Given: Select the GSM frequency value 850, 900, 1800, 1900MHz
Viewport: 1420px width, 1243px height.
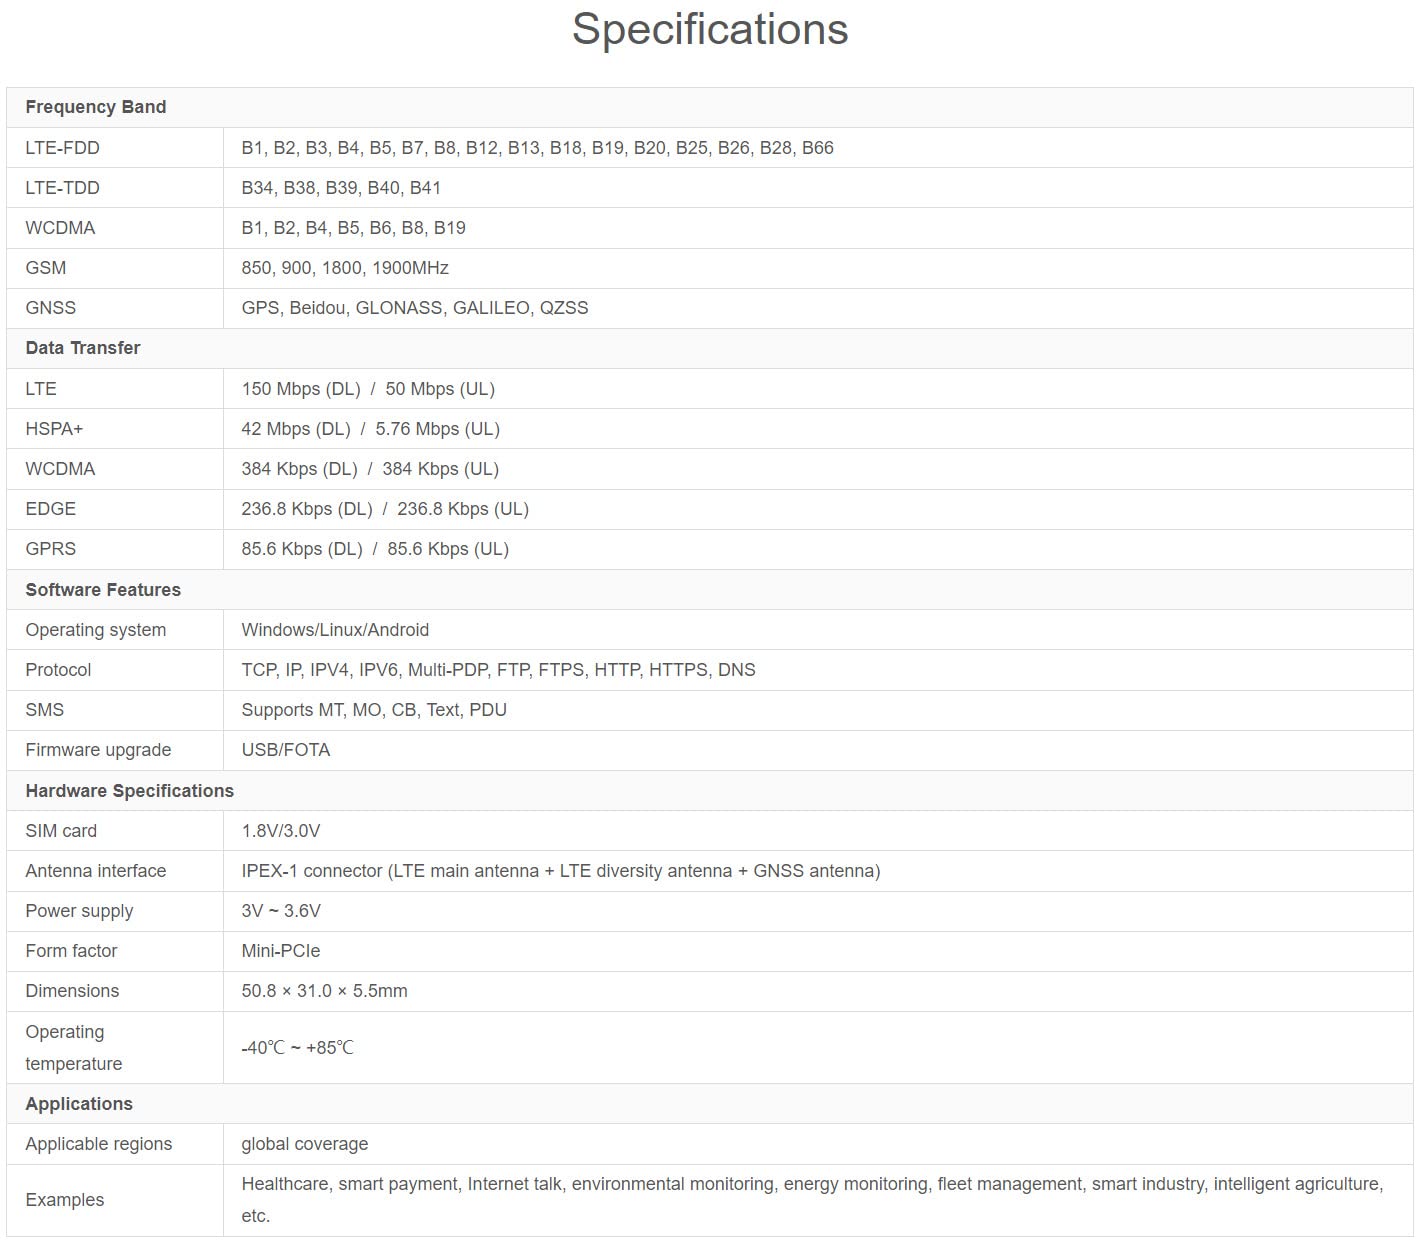Looking at the screenshot, I should pos(345,268).
